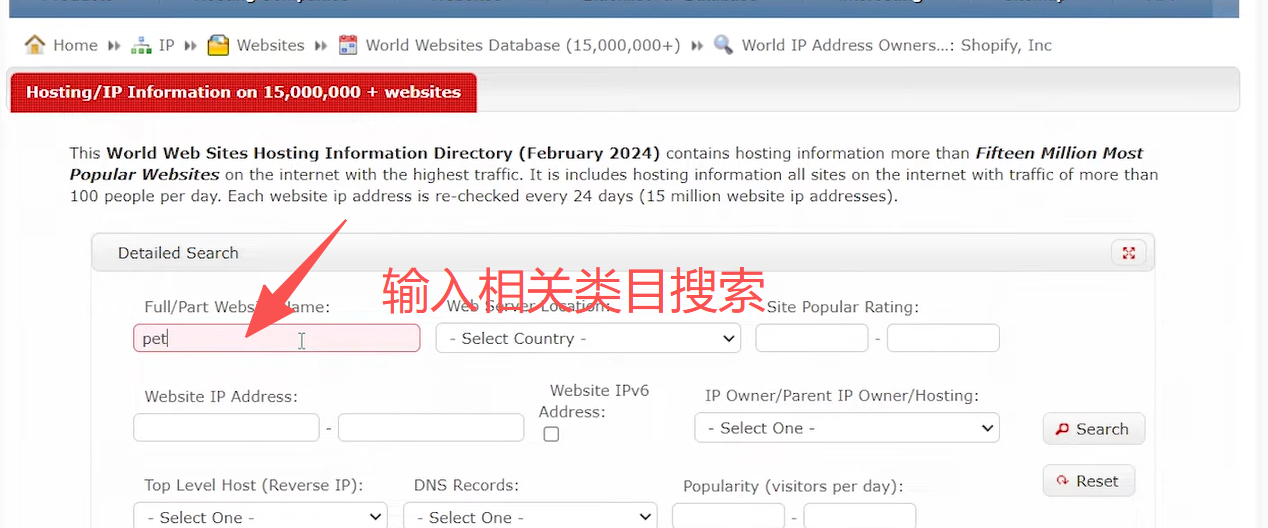The height and width of the screenshot is (528, 1268).
Task: Open the Home breadcrumb link
Action: tap(75, 45)
